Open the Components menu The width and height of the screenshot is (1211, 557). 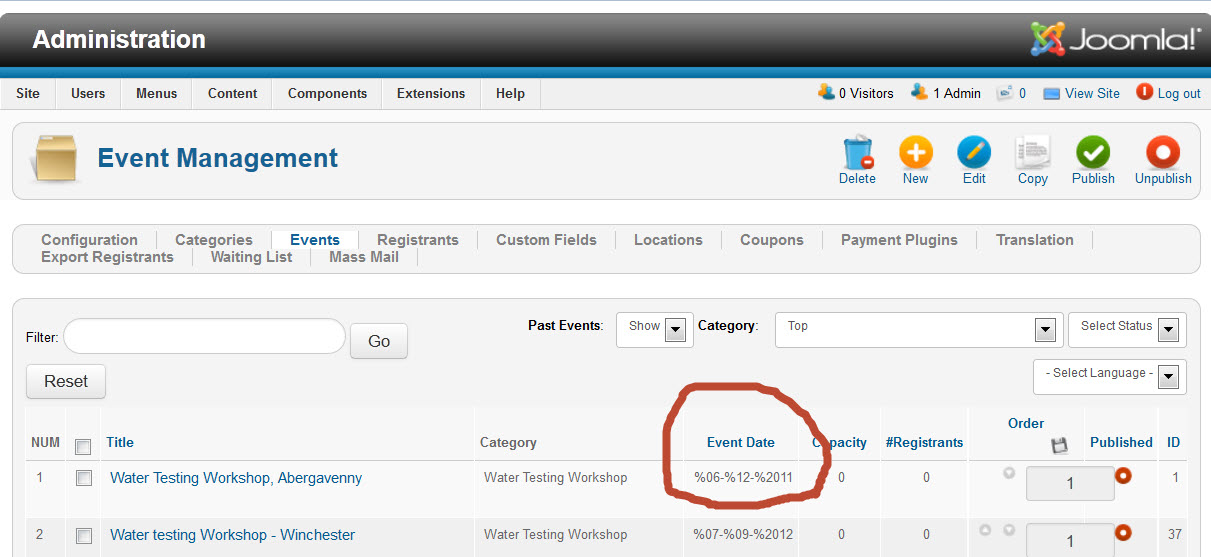pyautogui.click(x=327, y=93)
